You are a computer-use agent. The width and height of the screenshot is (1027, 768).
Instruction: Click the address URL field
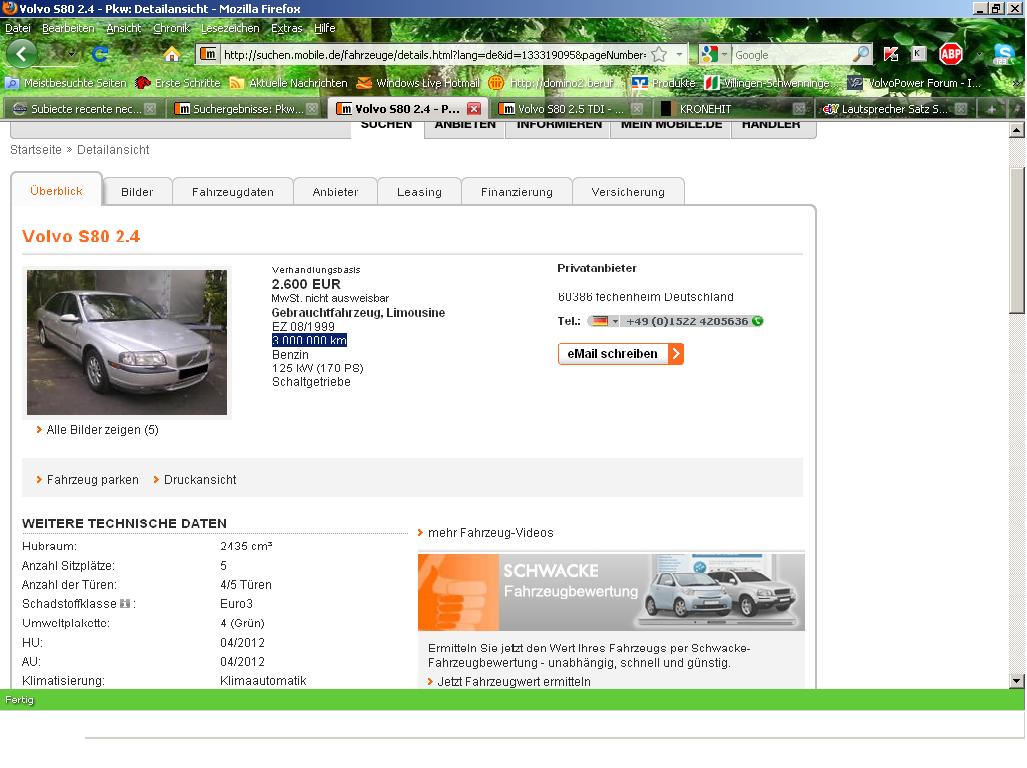pyautogui.click(x=434, y=55)
